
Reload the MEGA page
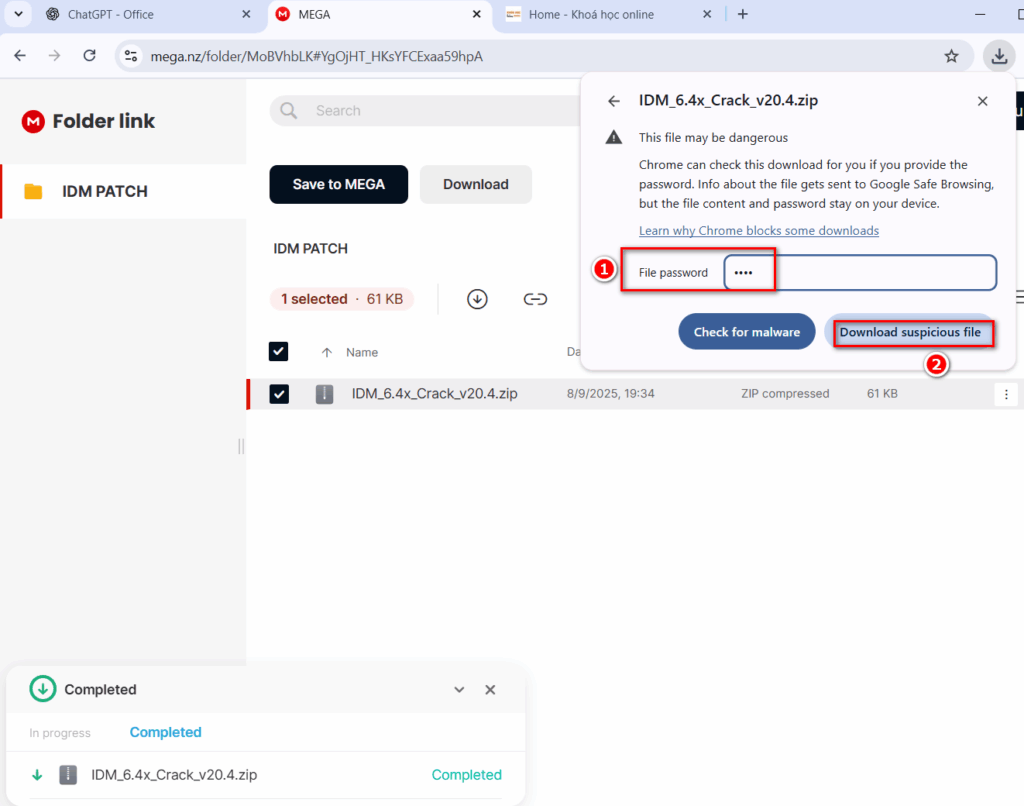[89, 56]
